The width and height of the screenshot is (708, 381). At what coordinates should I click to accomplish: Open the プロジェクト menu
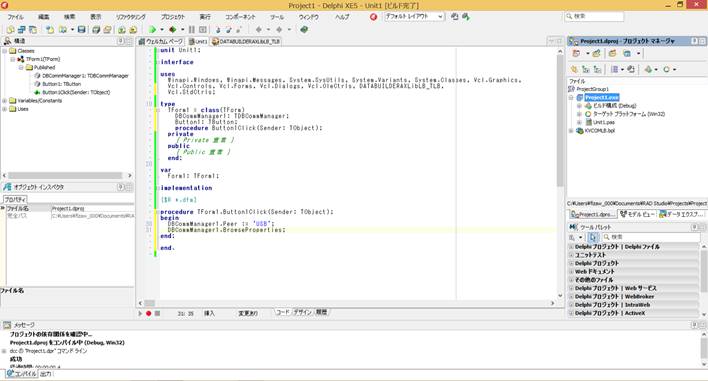coord(173,17)
